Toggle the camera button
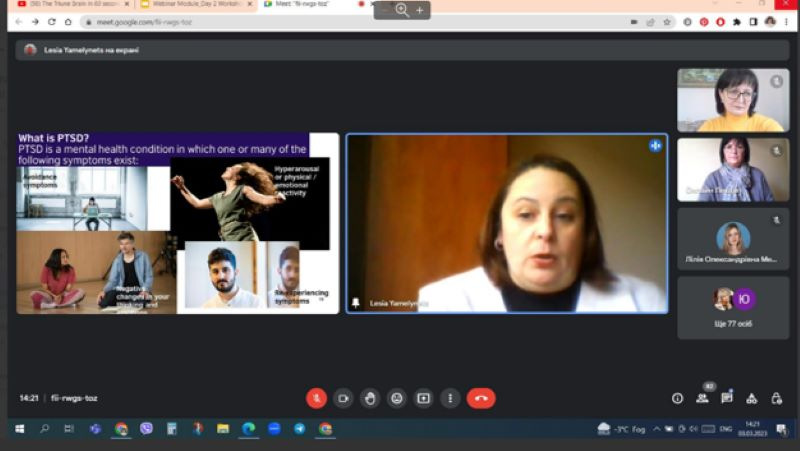Viewport: 800px width, 451px height. click(343, 398)
